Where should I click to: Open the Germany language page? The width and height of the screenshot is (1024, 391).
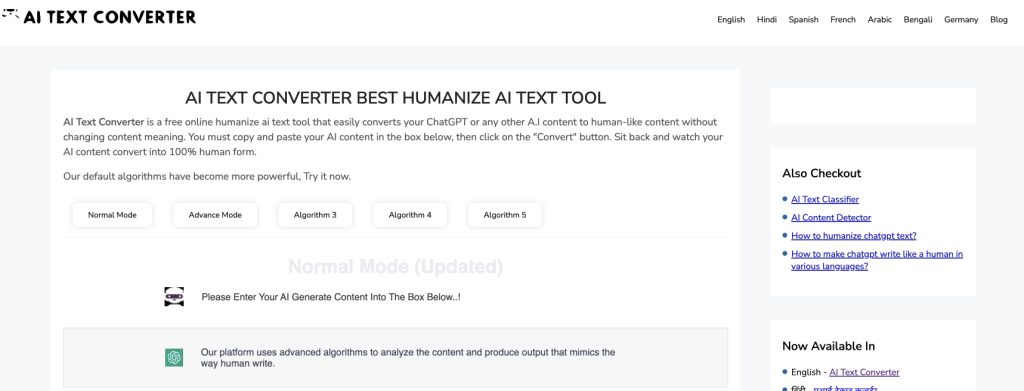(x=961, y=20)
